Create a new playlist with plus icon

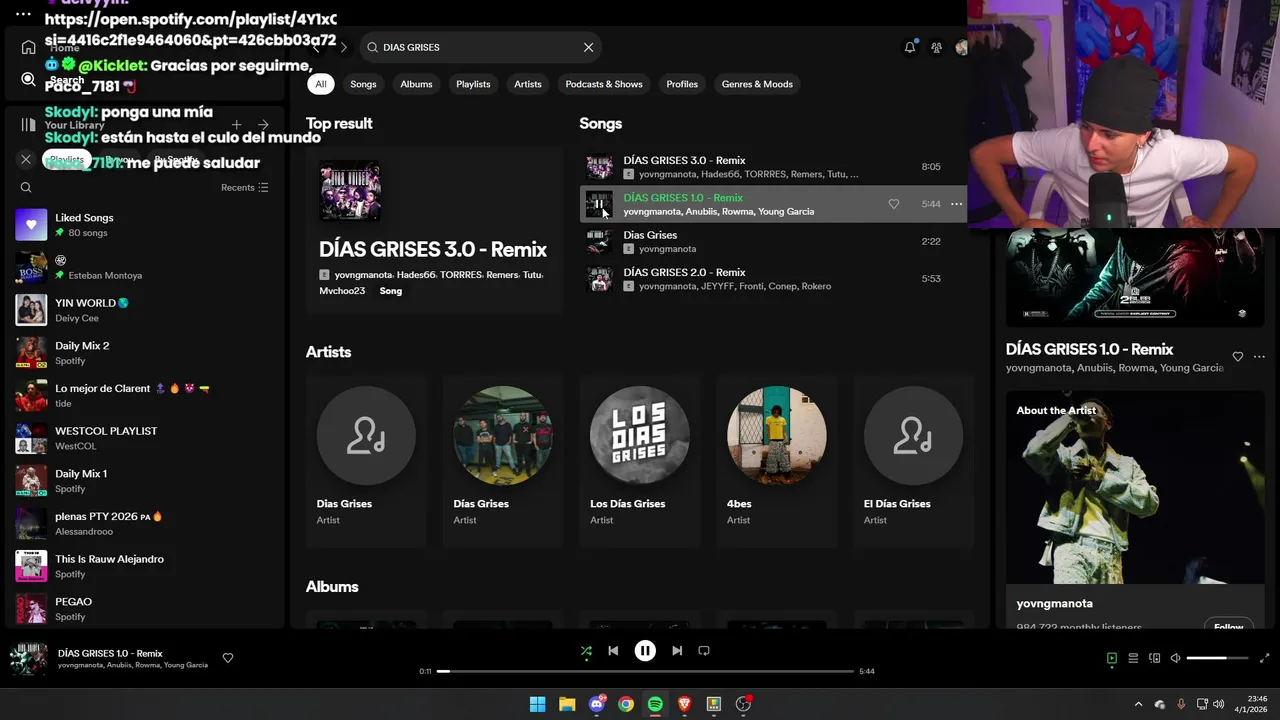(x=237, y=125)
